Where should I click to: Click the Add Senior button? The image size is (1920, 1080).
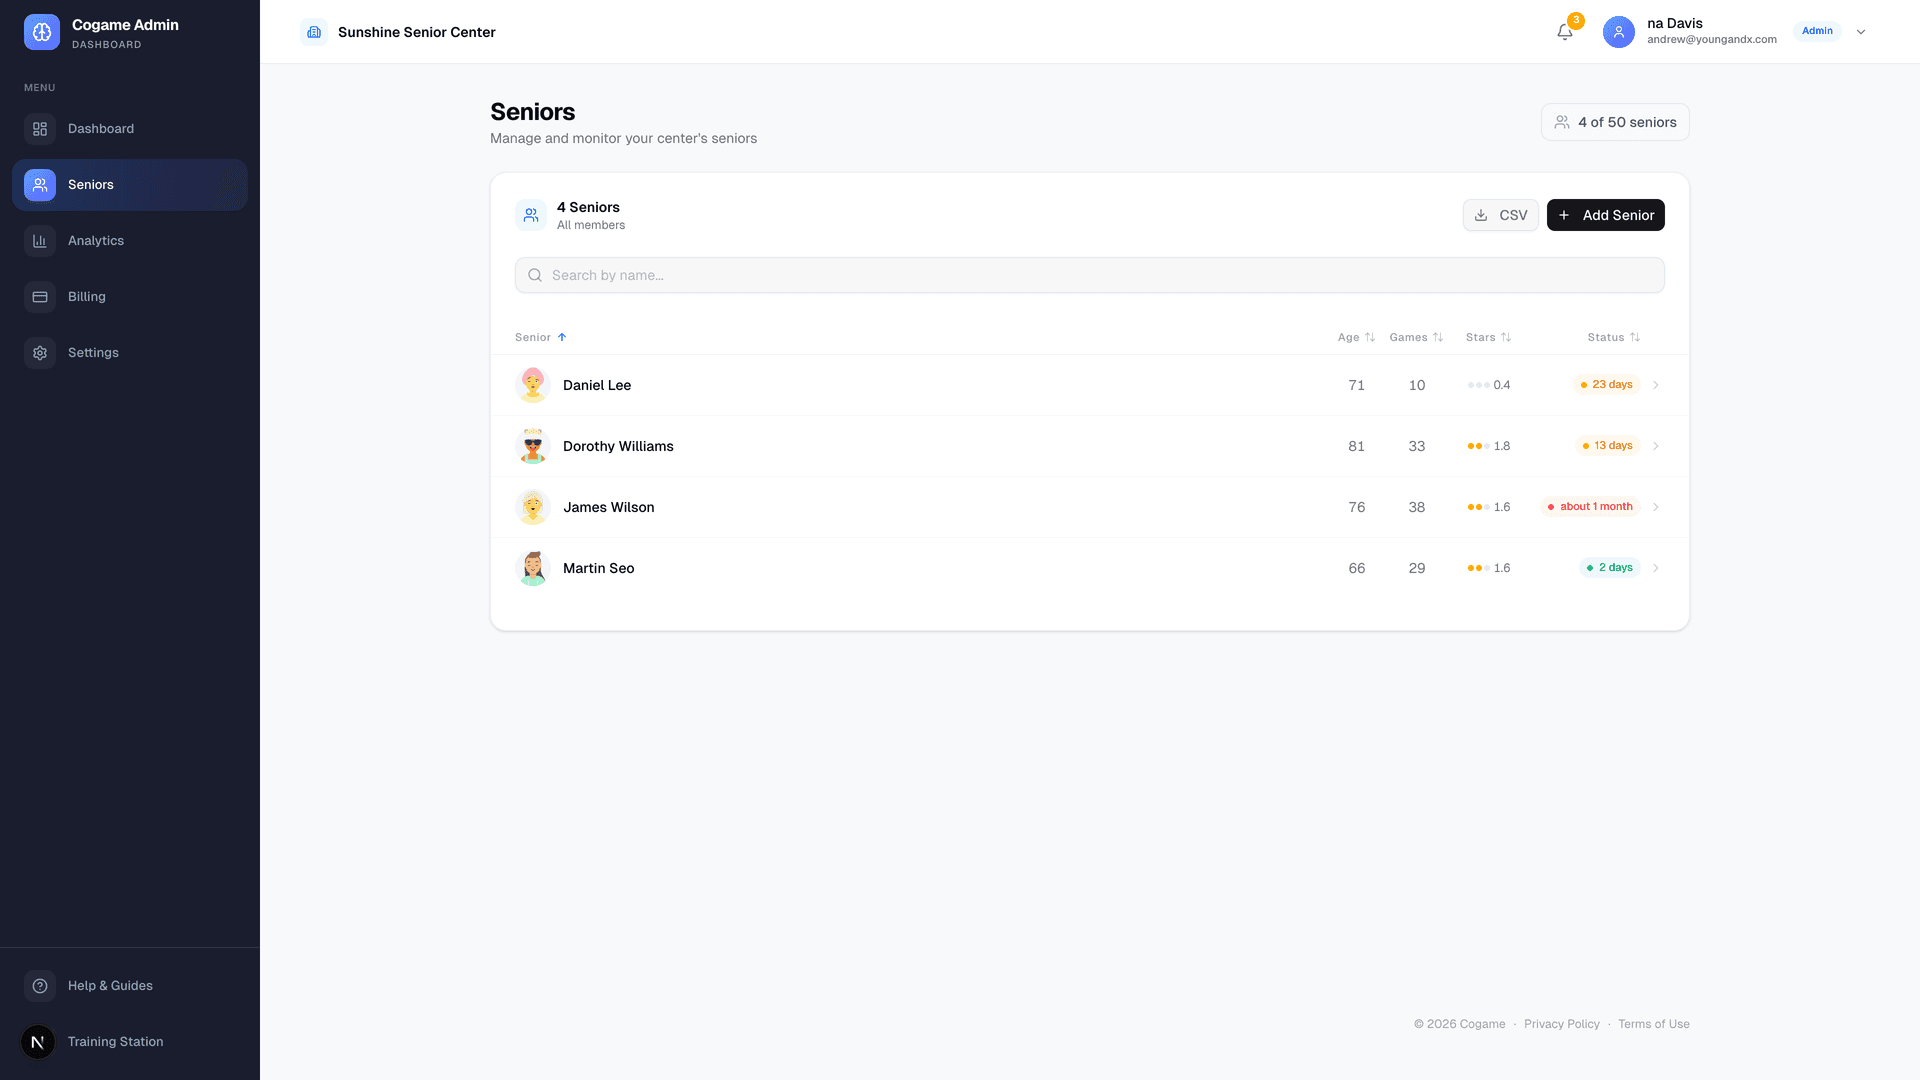click(1605, 214)
